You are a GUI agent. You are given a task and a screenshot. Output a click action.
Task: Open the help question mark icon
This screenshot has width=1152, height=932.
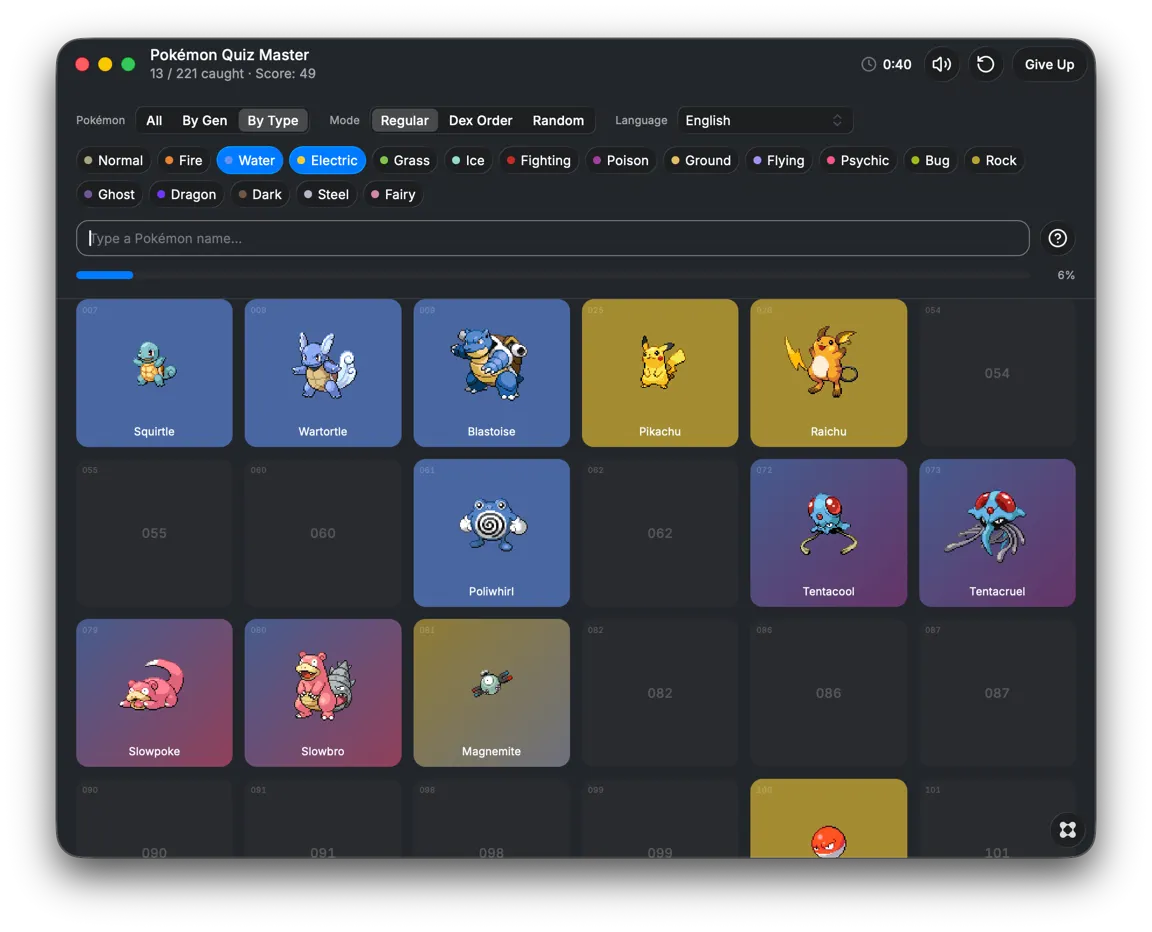[1057, 238]
